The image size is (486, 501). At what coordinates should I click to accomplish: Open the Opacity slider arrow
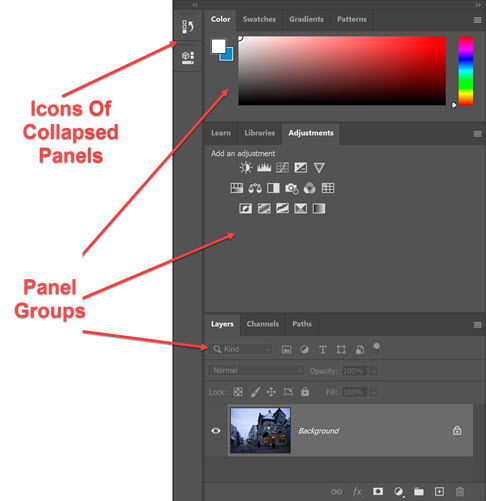[x=374, y=371]
